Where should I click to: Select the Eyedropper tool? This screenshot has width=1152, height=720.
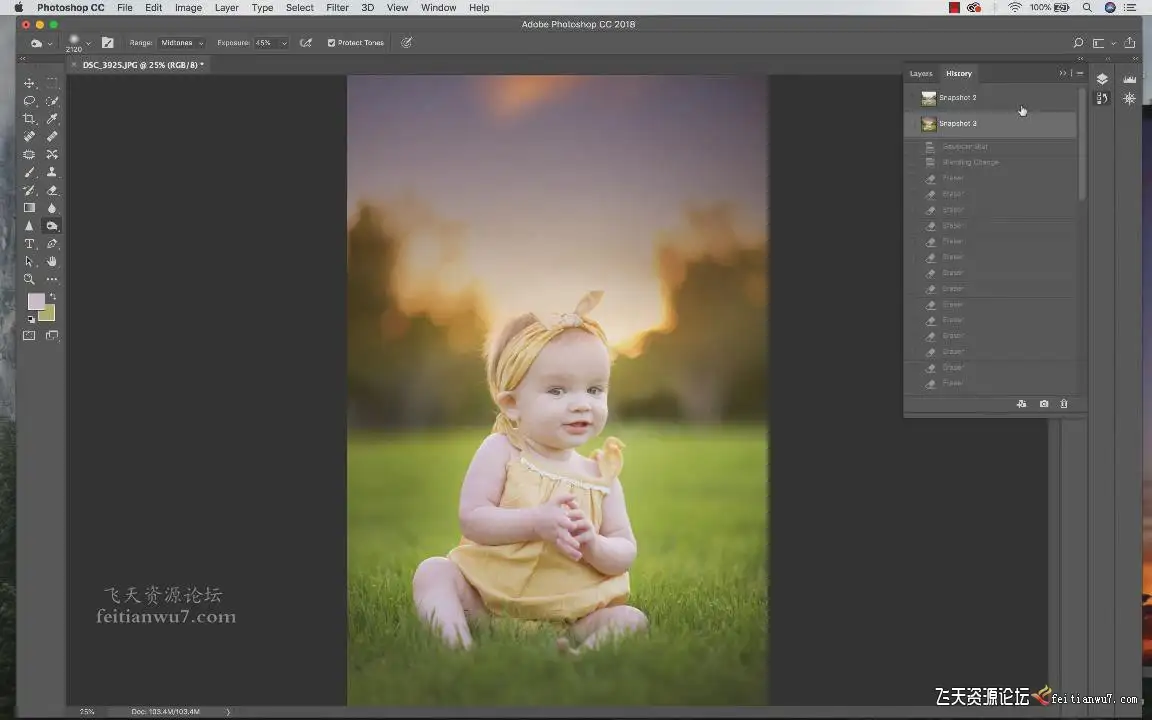click(x=52, y=119)
